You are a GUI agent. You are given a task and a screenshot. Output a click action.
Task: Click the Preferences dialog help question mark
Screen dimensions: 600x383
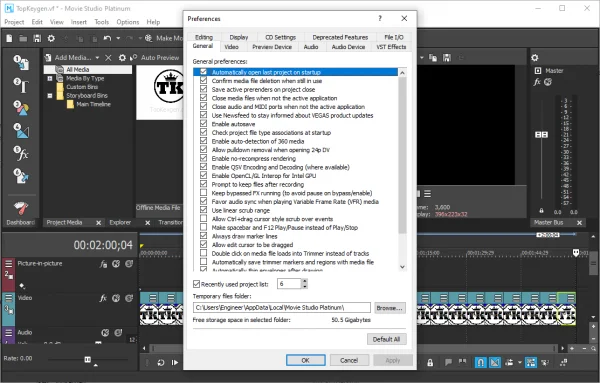[380, 18]
